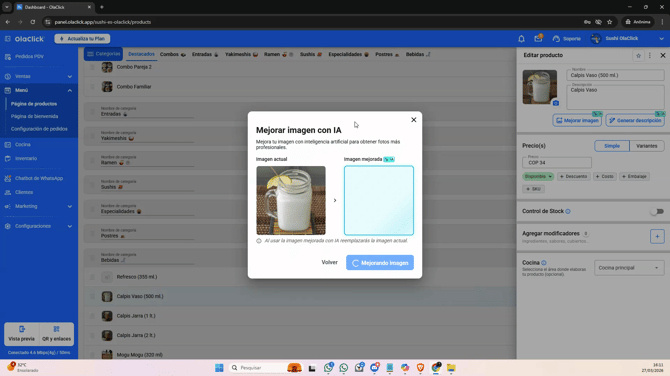Click the Clientes sidebar icon
The width and height of the screenshot is (670, 376).
[8, 192]
